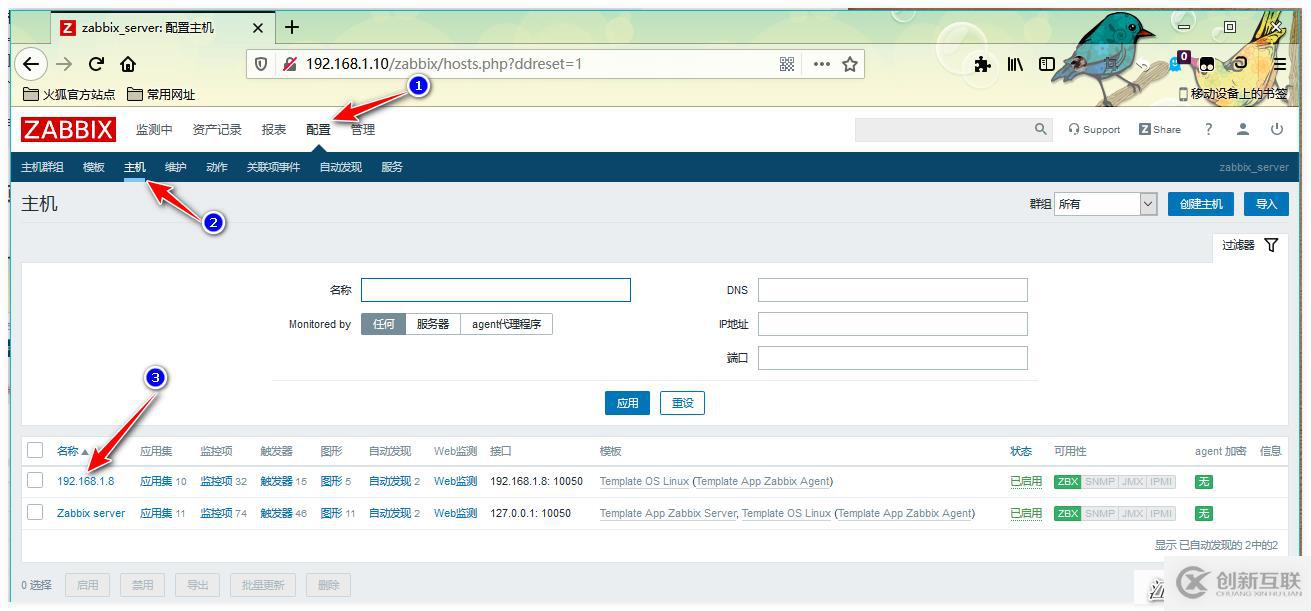Click the ZABBIX logo
Viewport: 1311px width, 611px height.
(67, 129)
